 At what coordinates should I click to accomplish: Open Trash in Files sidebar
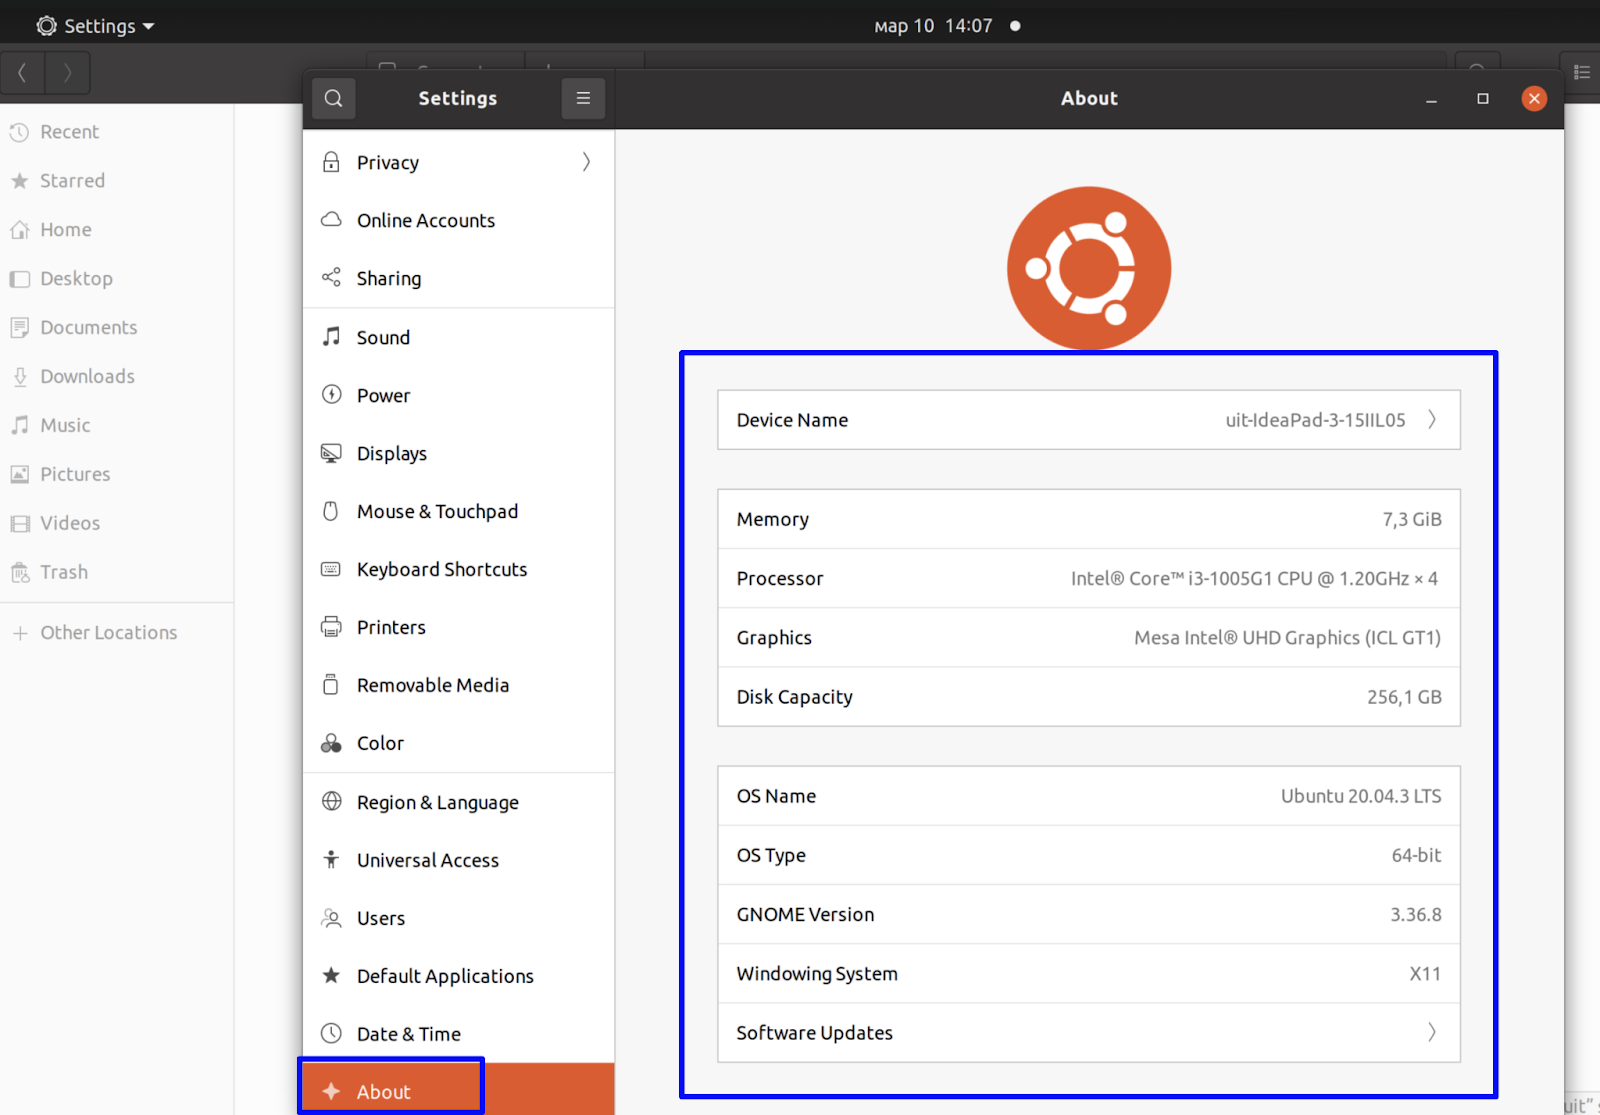pos(117,572)
